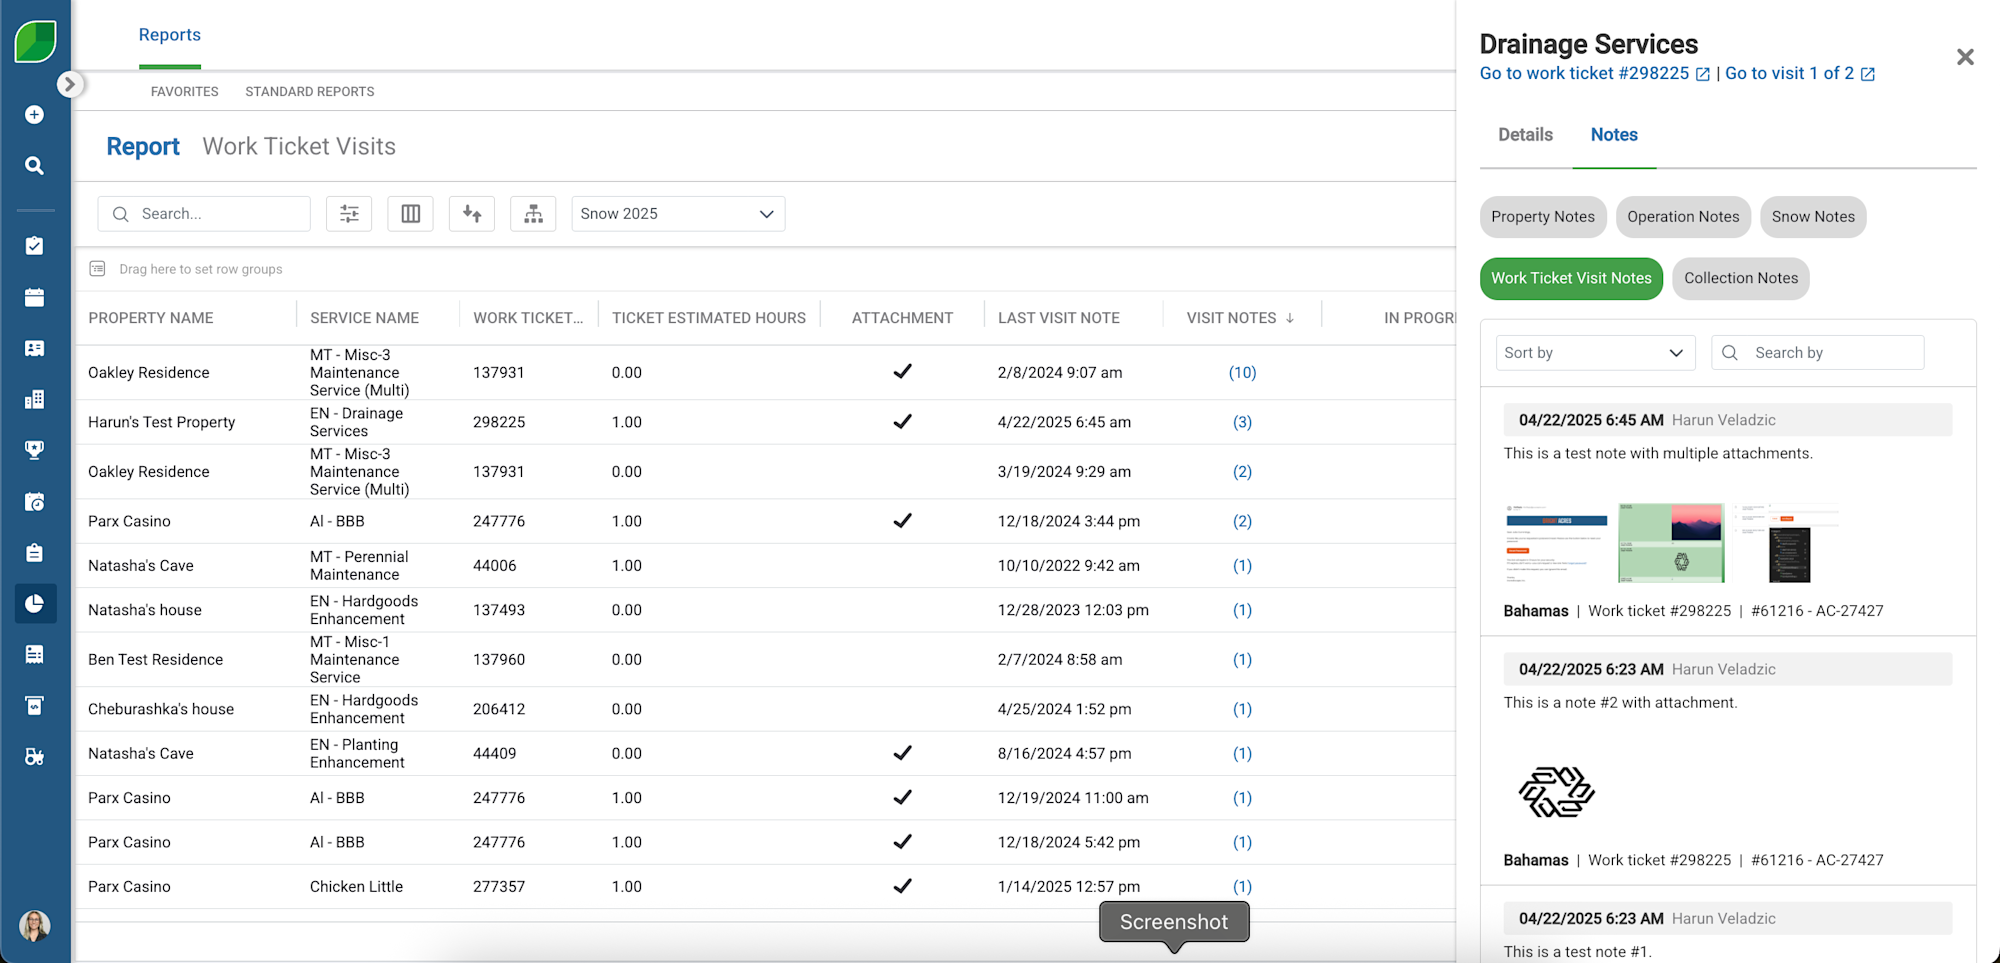Screen dimensions: 2000x963
Task: Open (1) visit notes for Natasha's house
Action: click(x=1242, y=610)
